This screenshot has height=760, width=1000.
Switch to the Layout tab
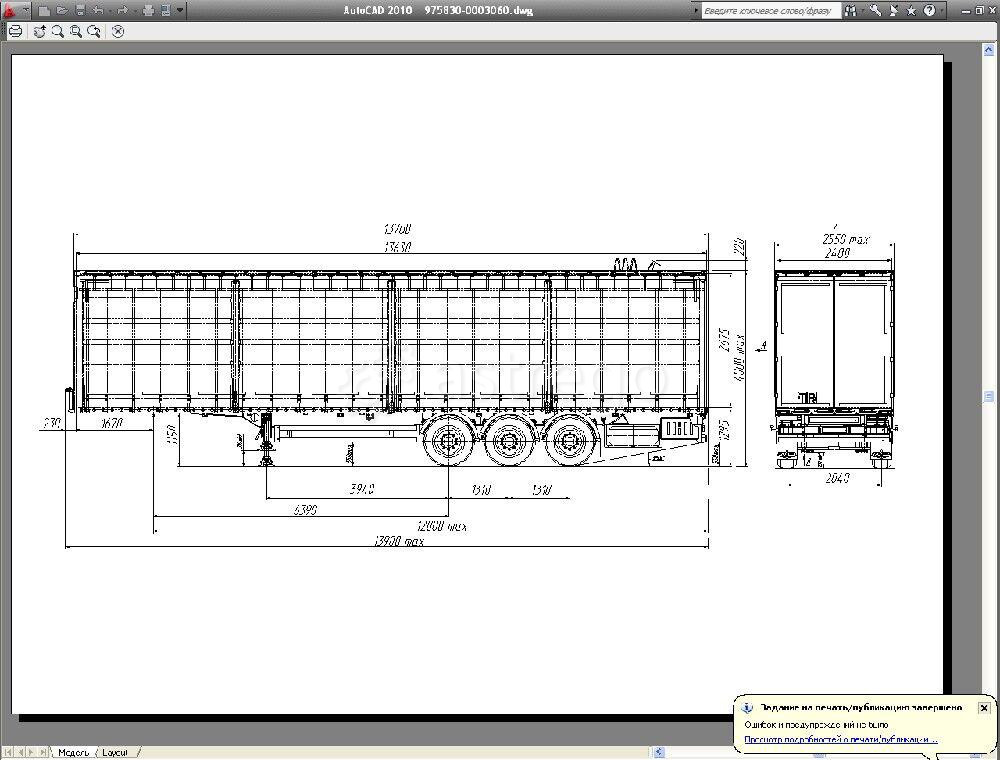(115, 752)
